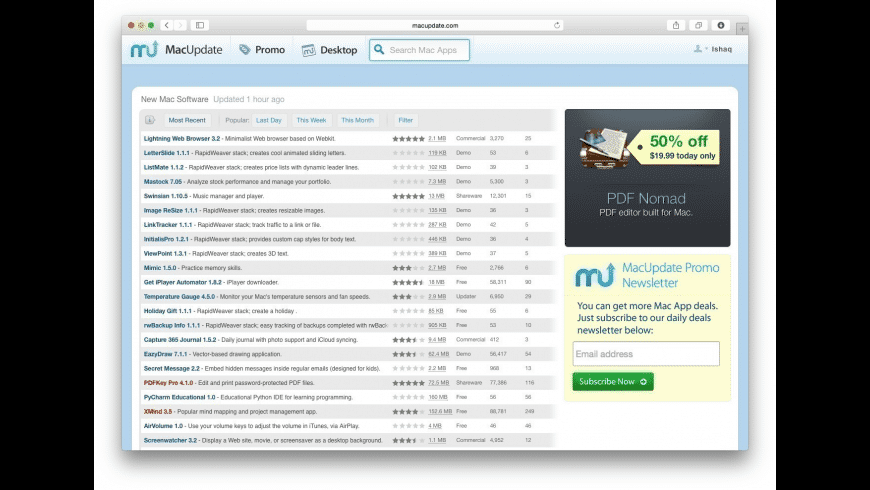Screen dimensions: 870x490
Task: Open Screenwatcher 3.2 link
Action: tap(170, 441)
